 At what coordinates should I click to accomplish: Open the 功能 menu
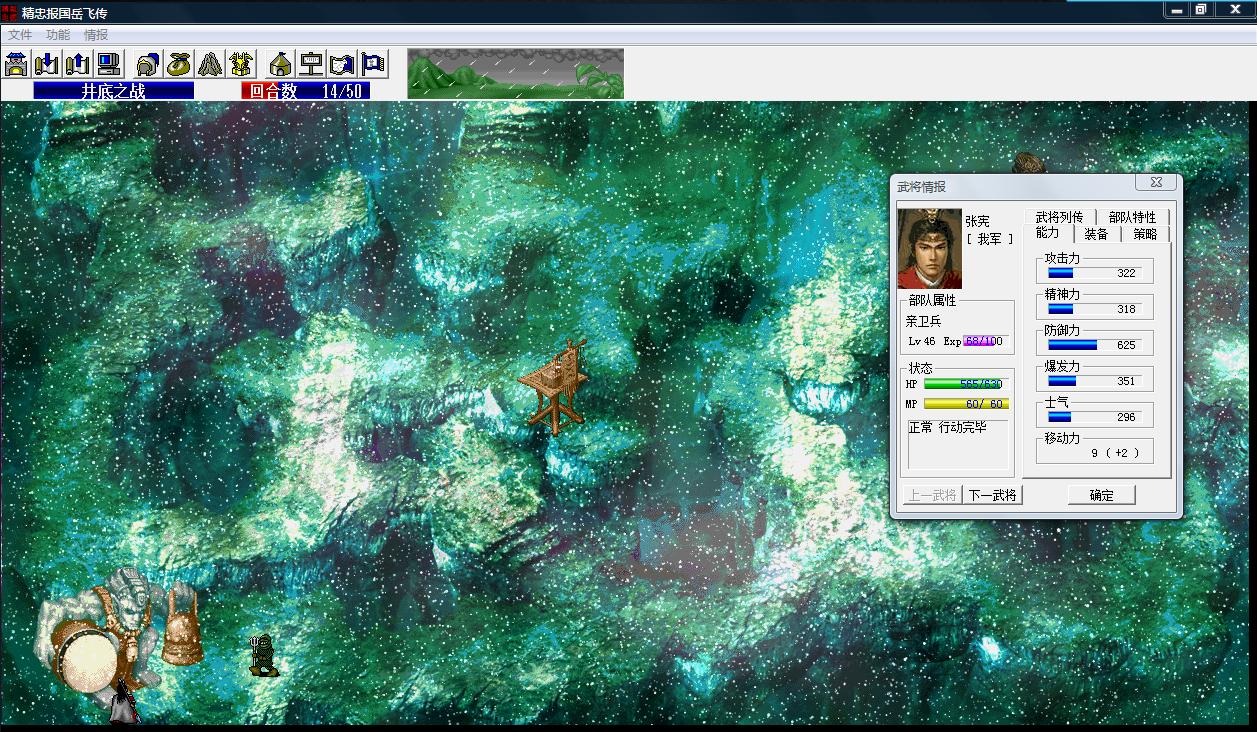click(x=58, y=35)
